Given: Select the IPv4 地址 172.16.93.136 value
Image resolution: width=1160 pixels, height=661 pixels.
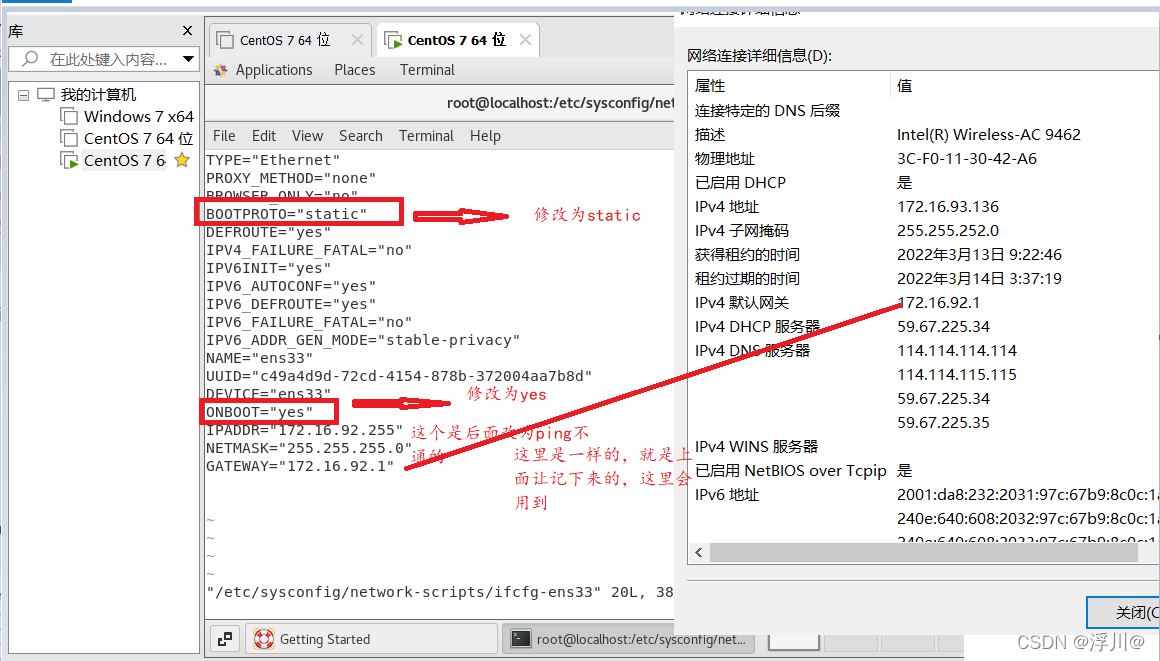Looking at the screenshot, I should point(948,207).
